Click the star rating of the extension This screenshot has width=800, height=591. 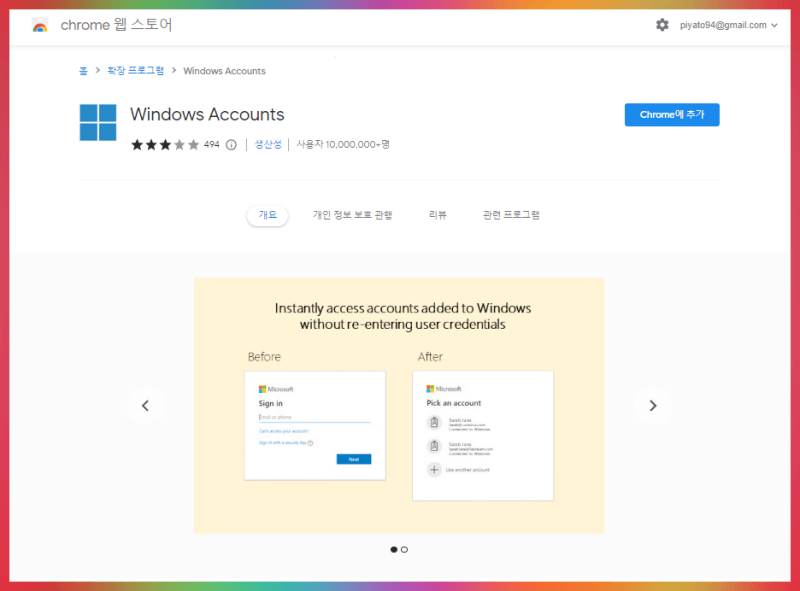click(x=165, y=145)
